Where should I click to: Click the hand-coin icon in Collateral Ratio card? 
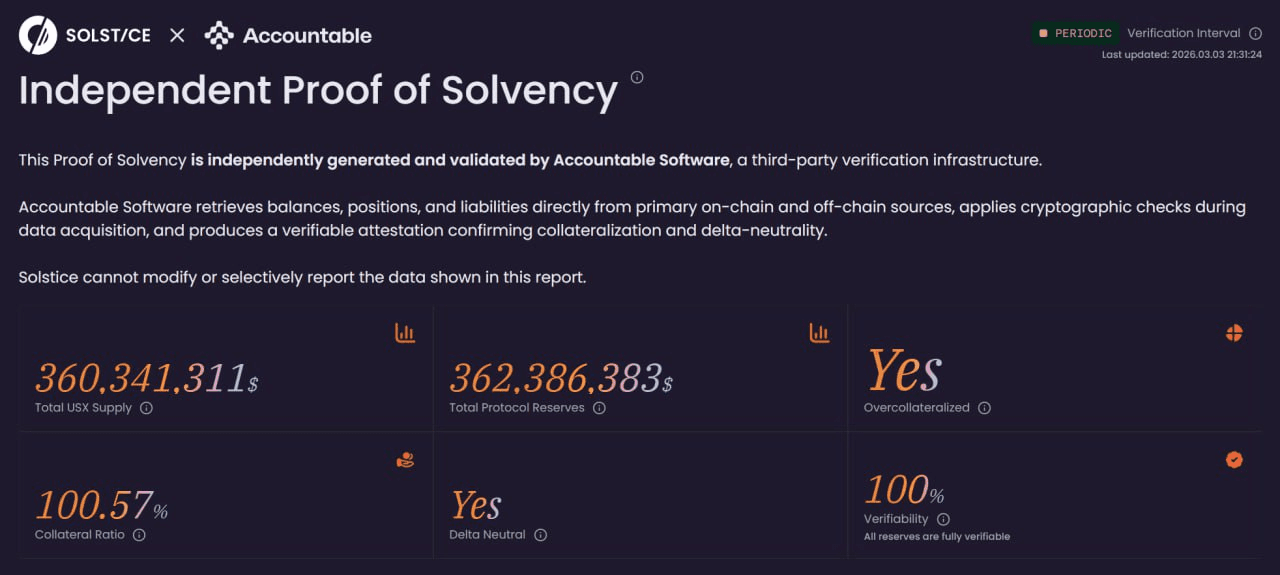[405, 460]
